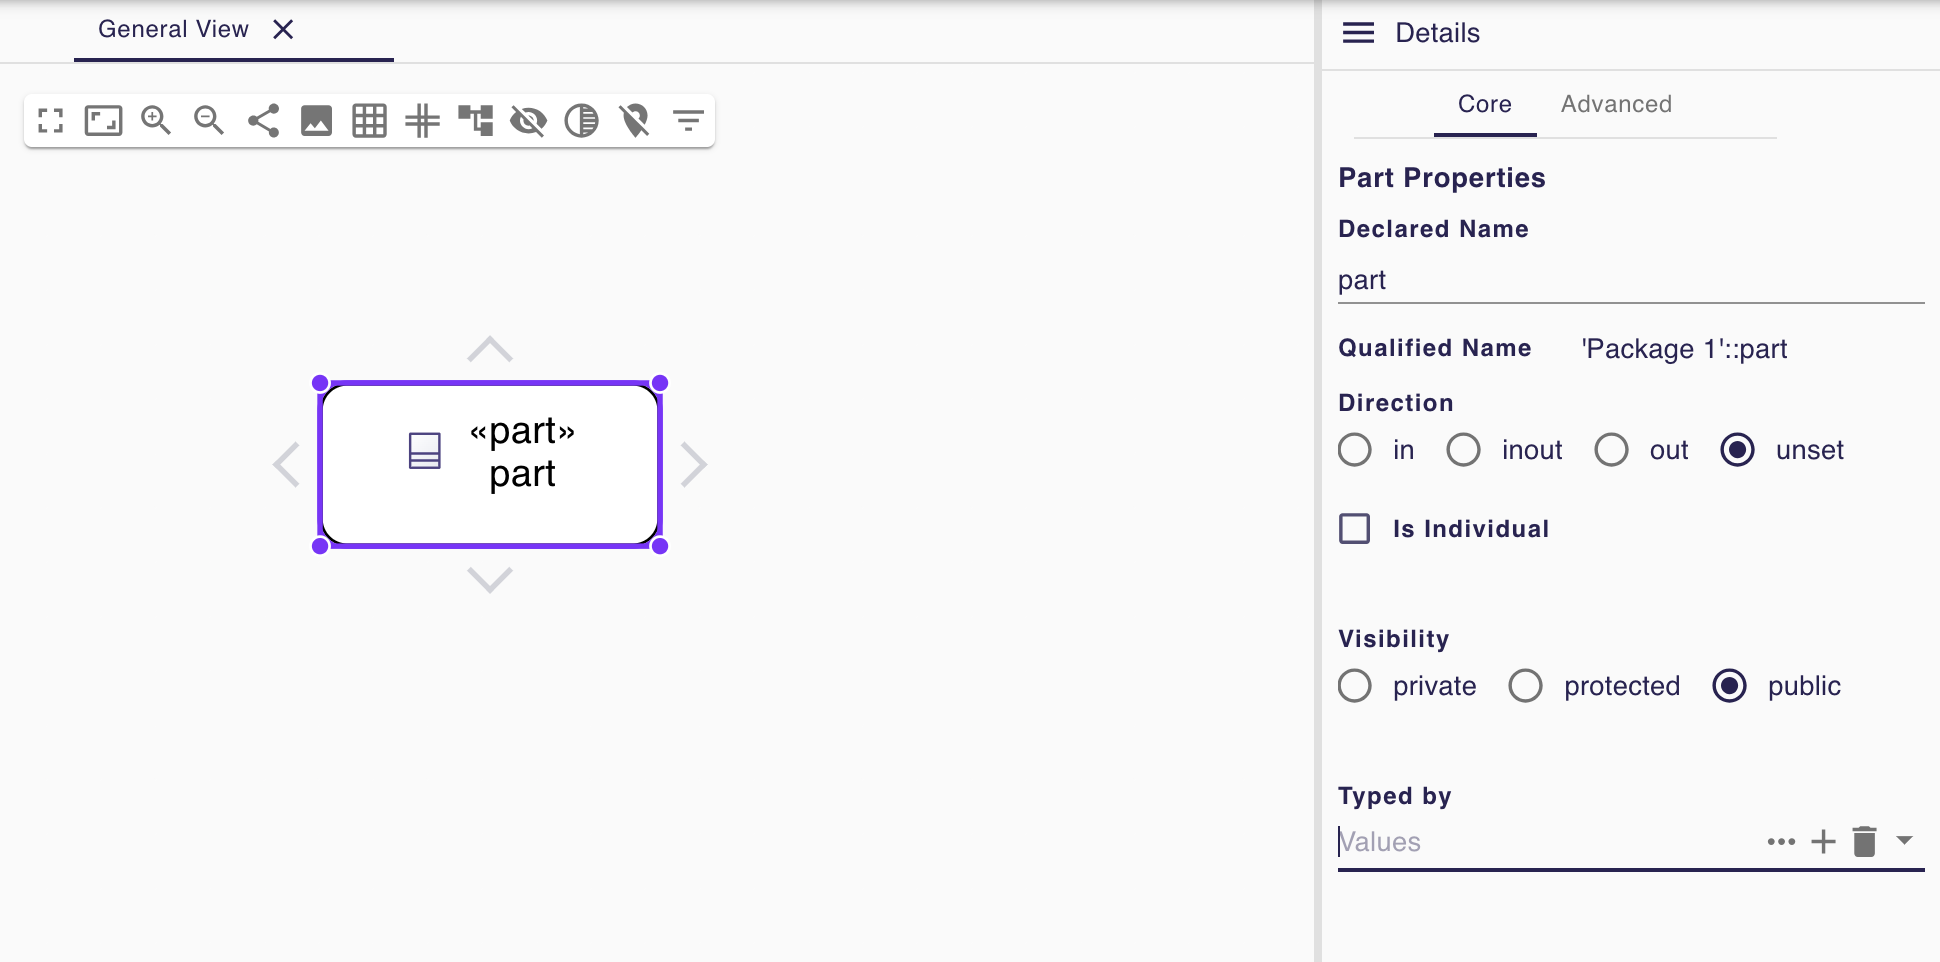
Task: Toggle the crossed-out eye reveal hidden elements icon
Action: (x=528, y=121)
